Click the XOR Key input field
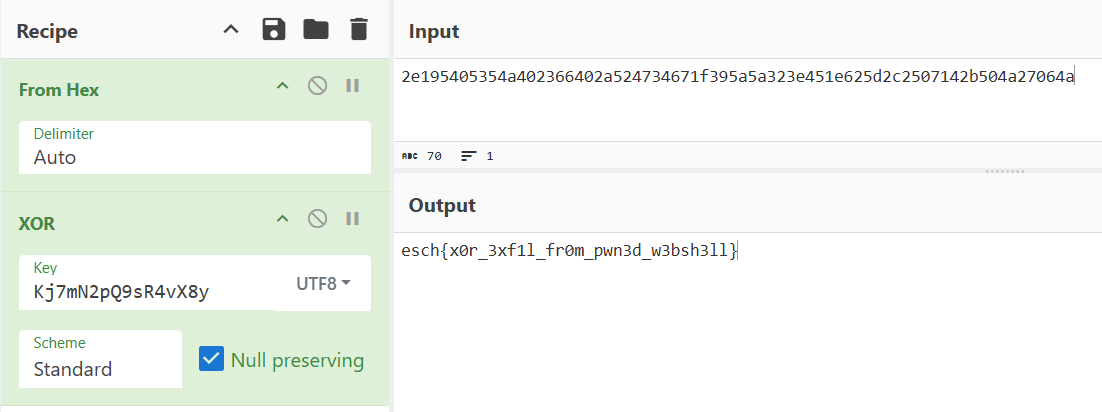1102x412 pixels. click(x=148, y=283)
